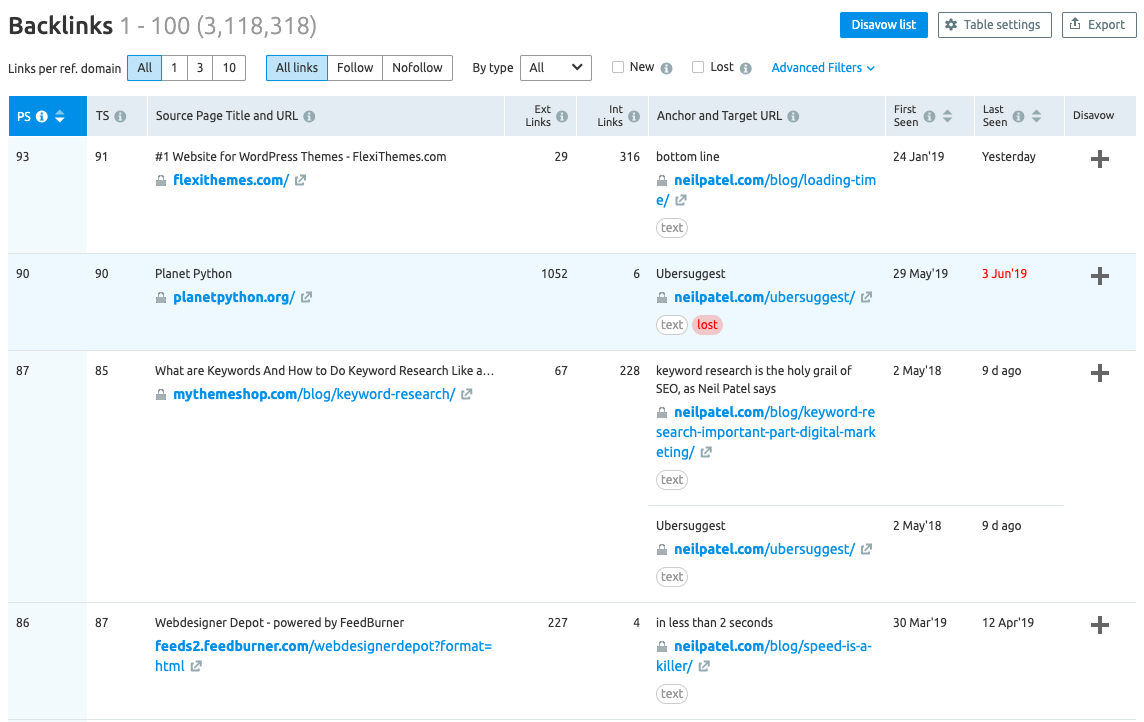Enable the Lost links checkbox
Viewport: 1144px width, 722px height.
pos(698,68)
